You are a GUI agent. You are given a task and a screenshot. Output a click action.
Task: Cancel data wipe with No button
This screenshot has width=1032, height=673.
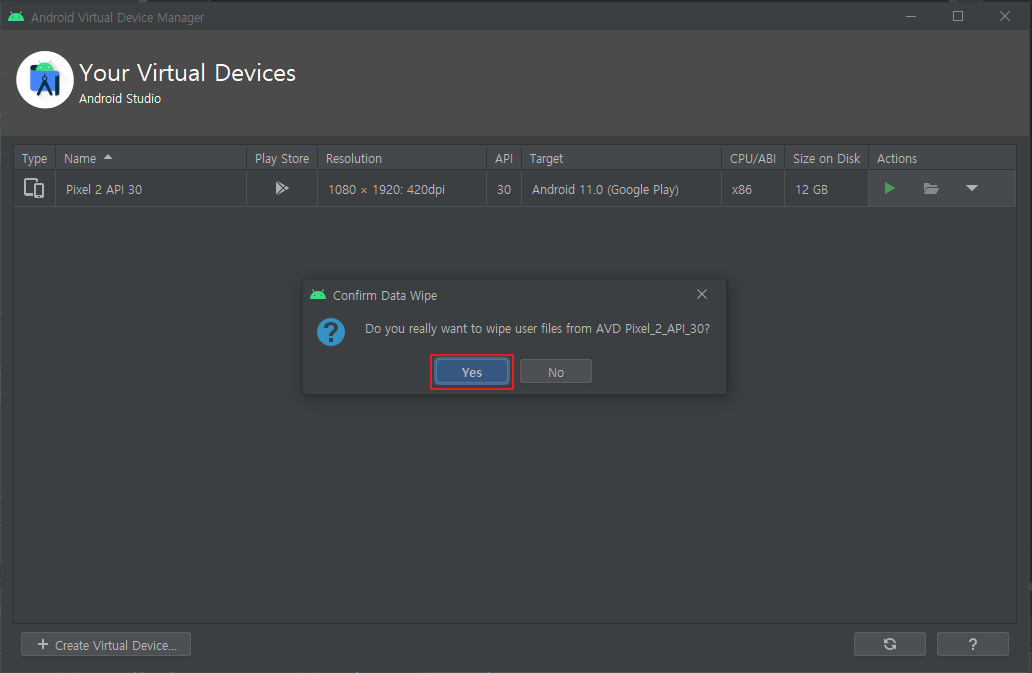[x=555, y=372]
